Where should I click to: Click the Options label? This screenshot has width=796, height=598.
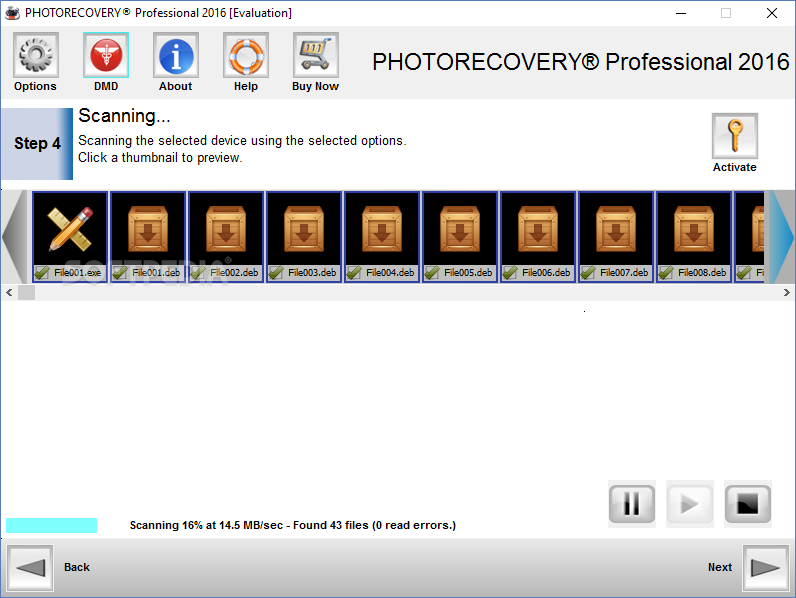tap(35, 86)
